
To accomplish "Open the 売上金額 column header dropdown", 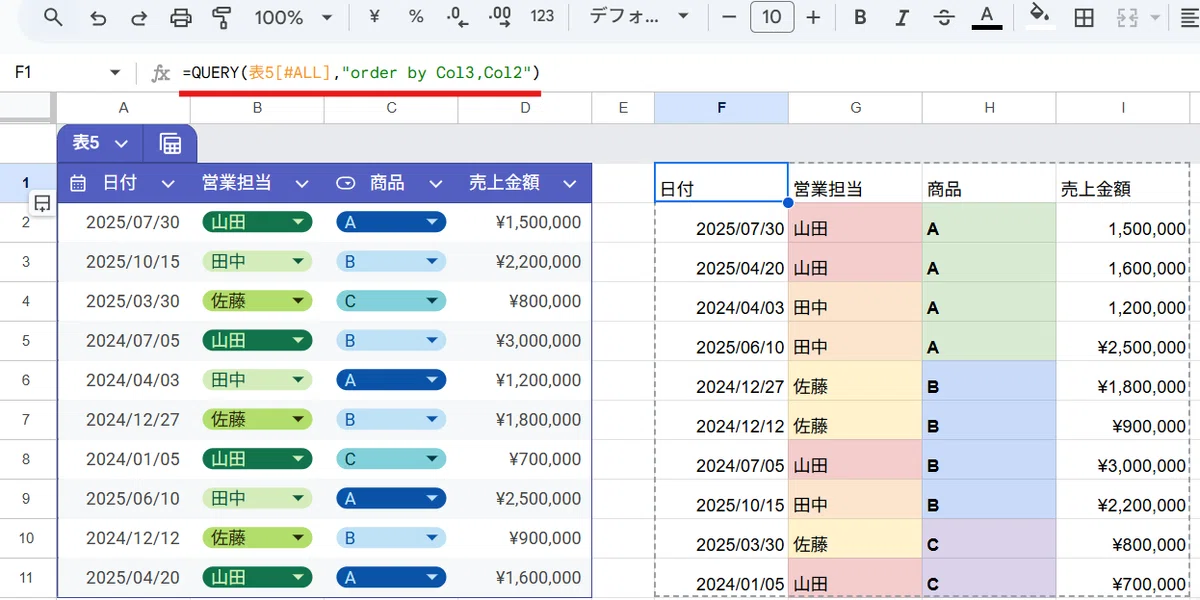I will pyautogui.click(x=570, y=183).
